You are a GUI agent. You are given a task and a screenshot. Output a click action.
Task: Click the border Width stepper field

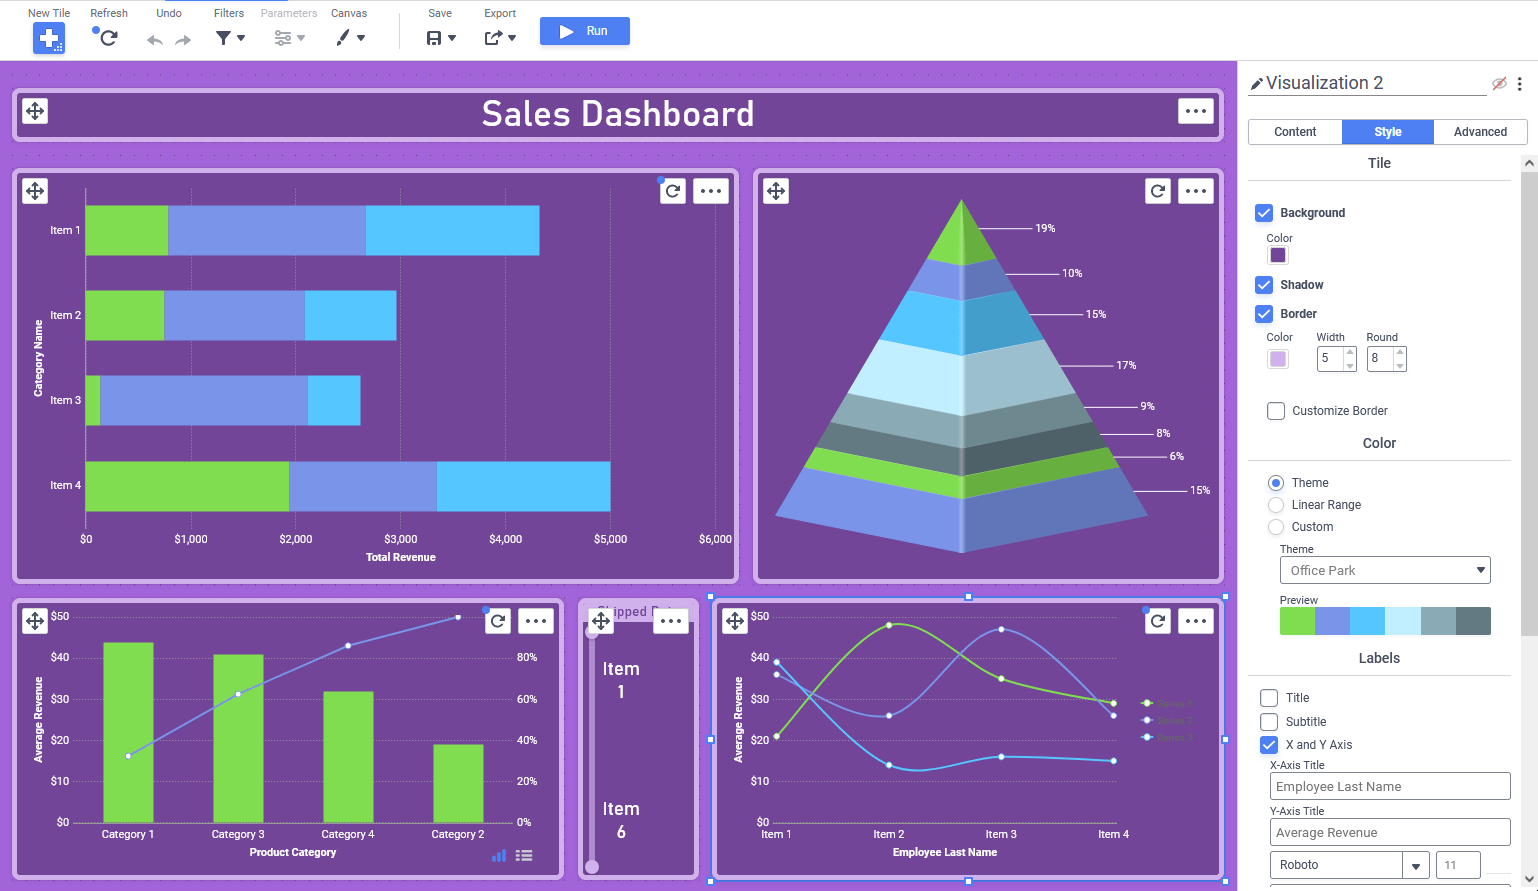click(1336, 358)
